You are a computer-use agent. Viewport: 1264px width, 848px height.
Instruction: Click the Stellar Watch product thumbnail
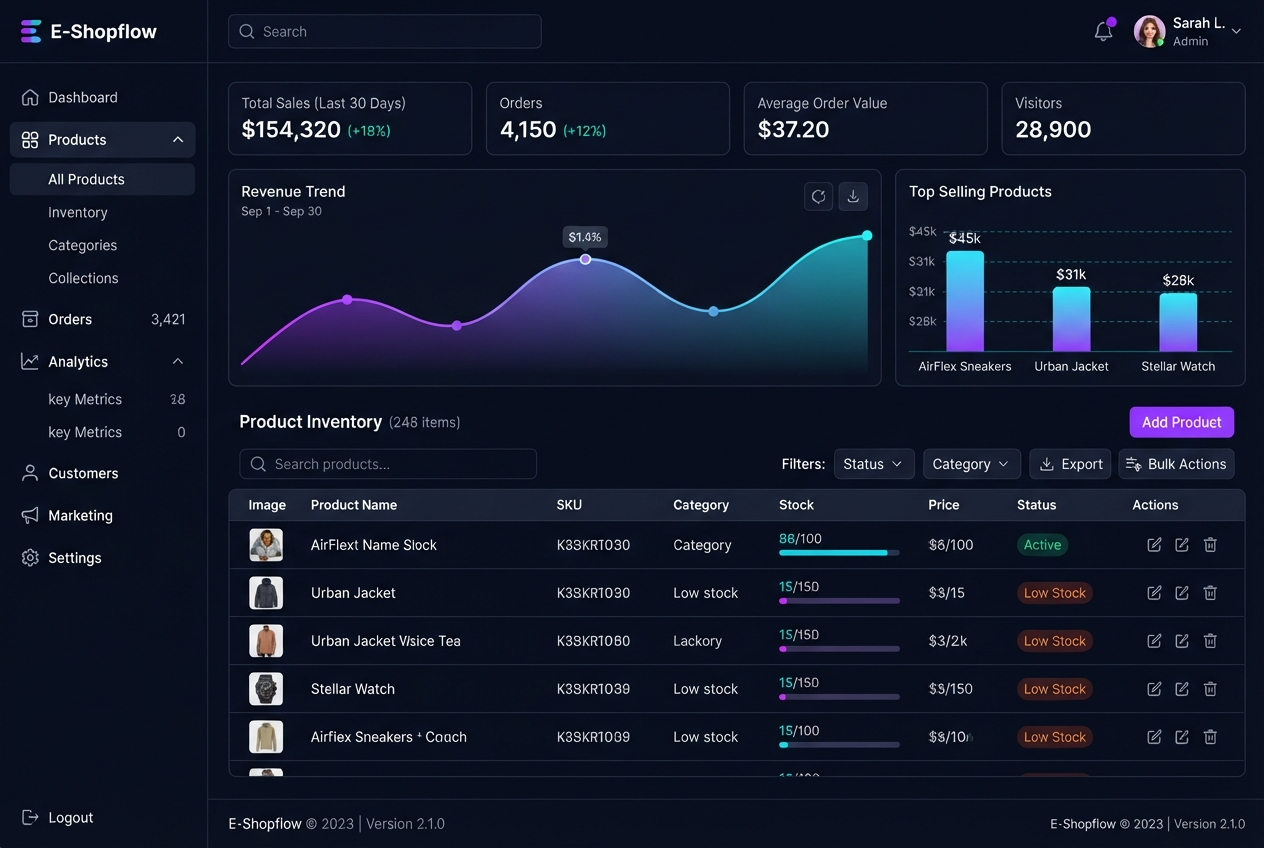click(266, 689)
